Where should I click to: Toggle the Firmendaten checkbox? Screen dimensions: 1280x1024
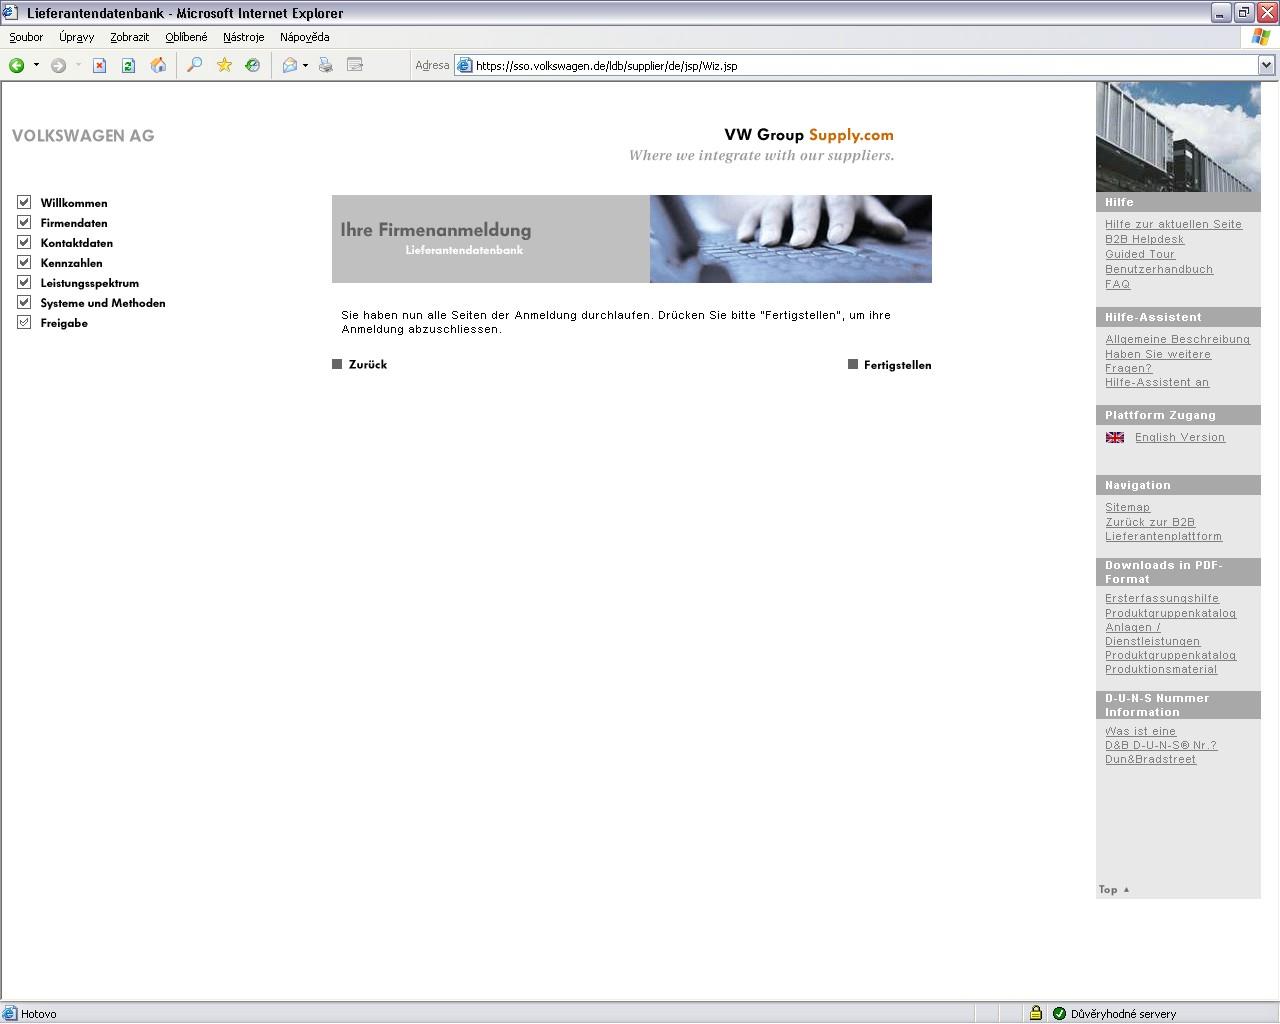tap(24, 222)
